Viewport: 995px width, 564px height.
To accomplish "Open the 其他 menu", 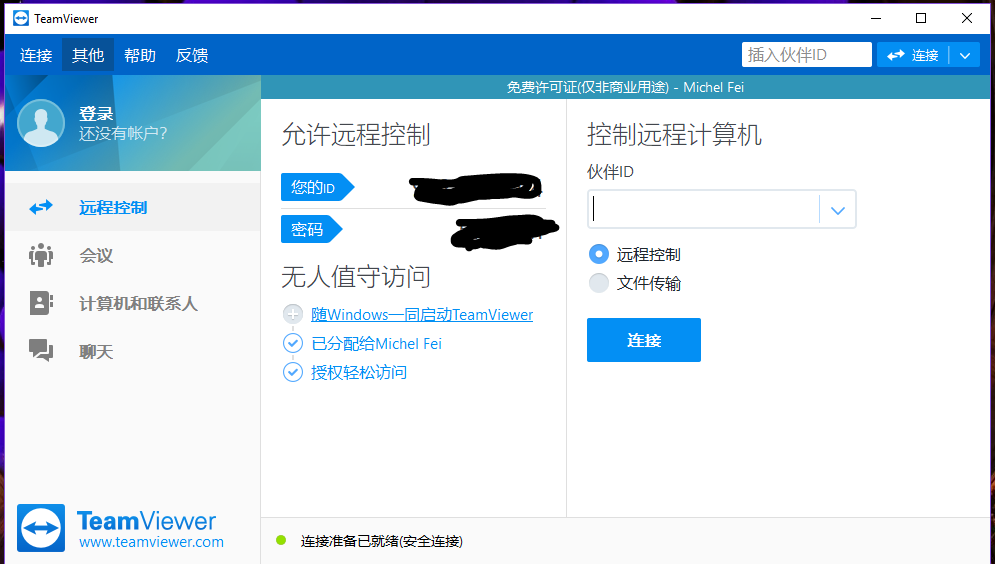I will tap(88, 55).
